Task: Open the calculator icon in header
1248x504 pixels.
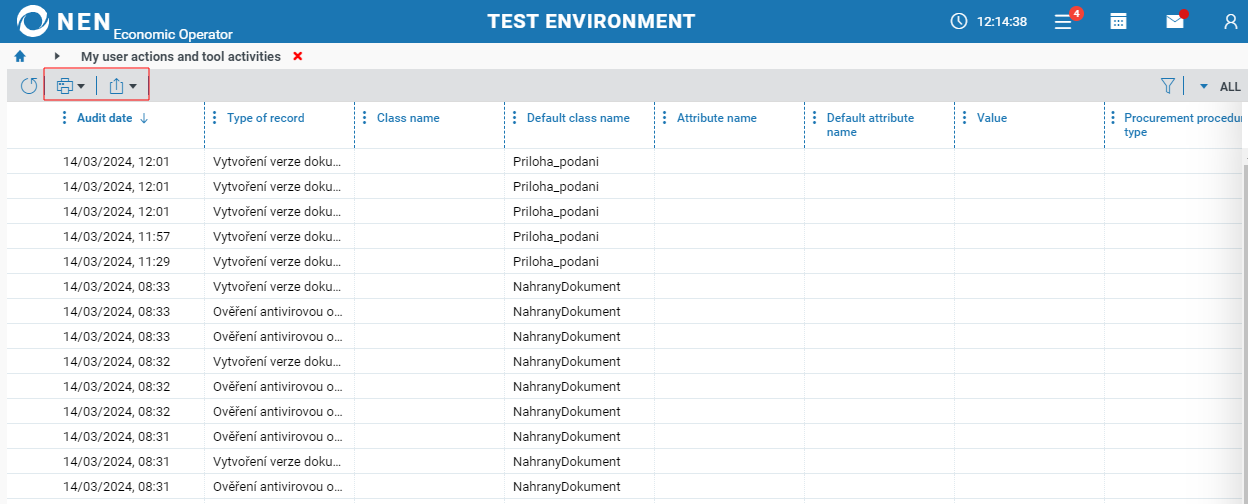Action: (1119, 21)
